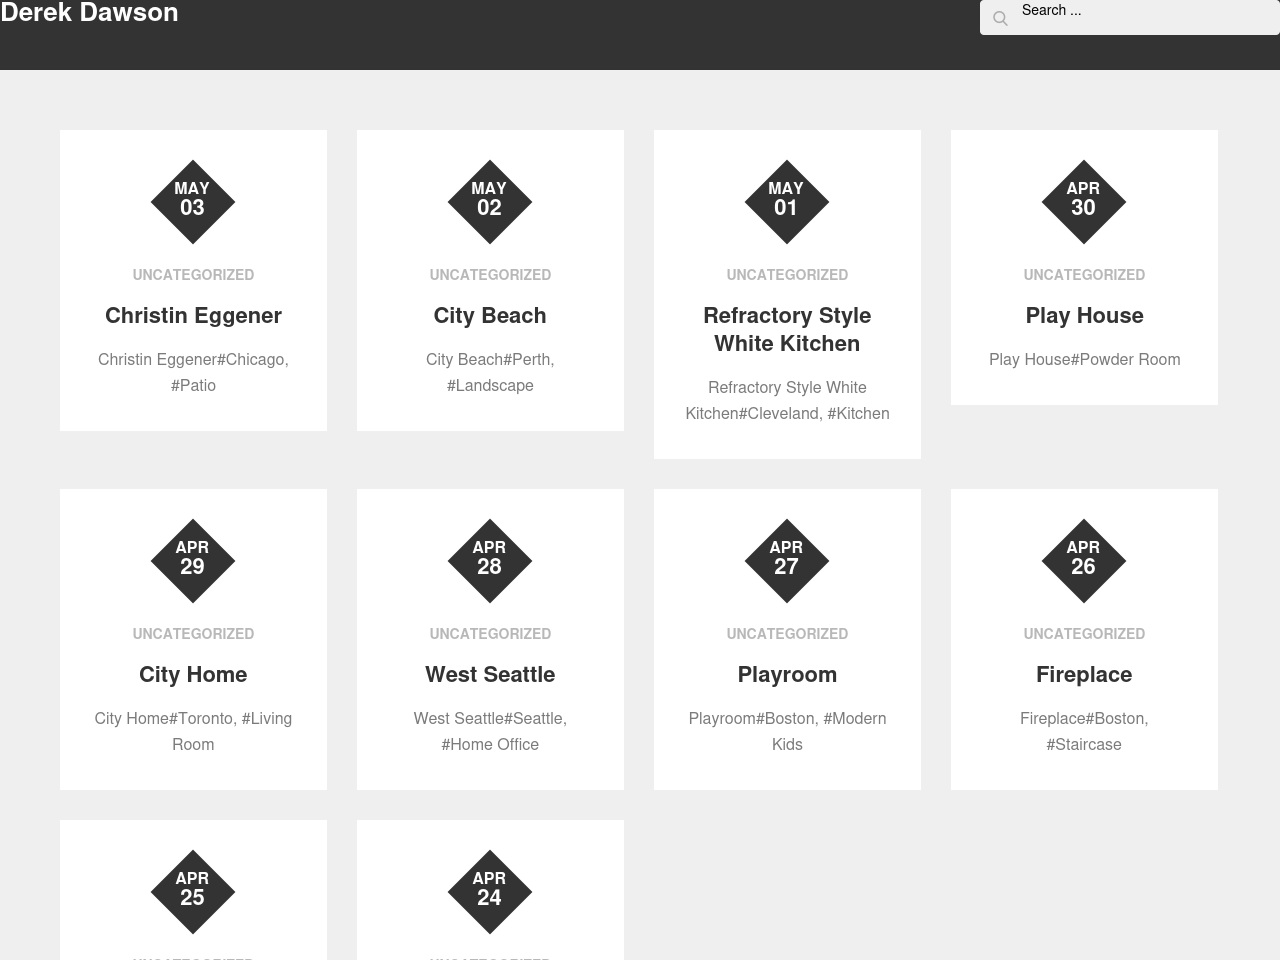Viewport: 1280px width, 960px height.
Task: Click Uncategorized above City Beach
Action: (490, 274)
